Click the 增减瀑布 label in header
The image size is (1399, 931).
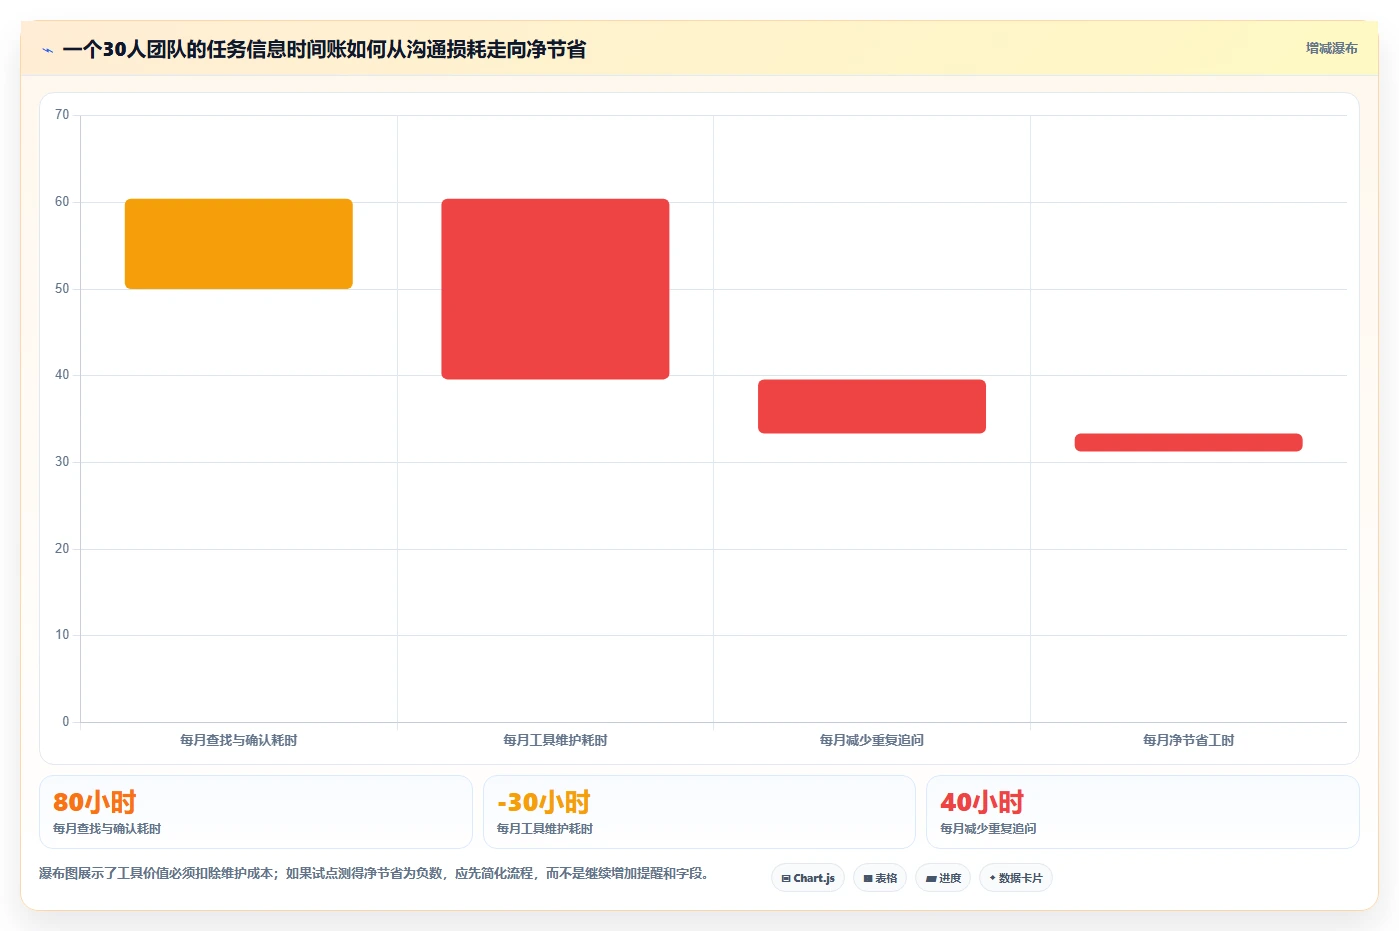click(x=1331, y=48)
